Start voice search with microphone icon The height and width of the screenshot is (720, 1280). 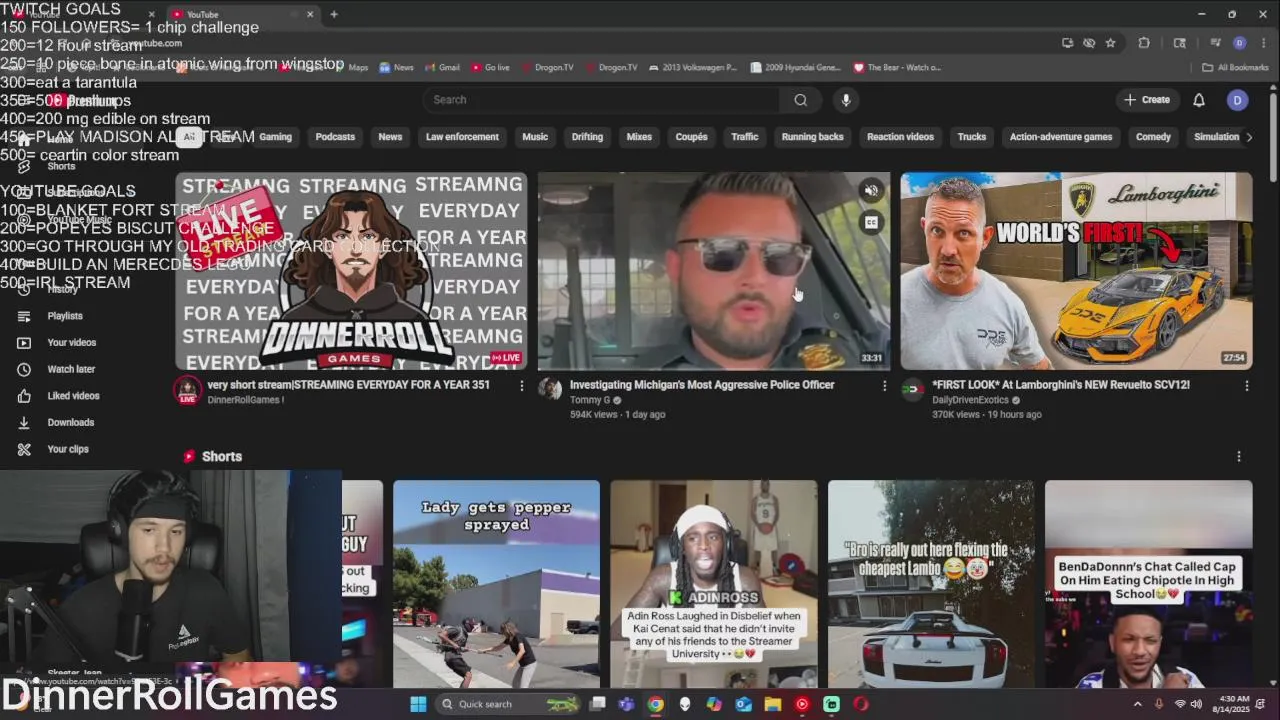(x=846, y=100)
